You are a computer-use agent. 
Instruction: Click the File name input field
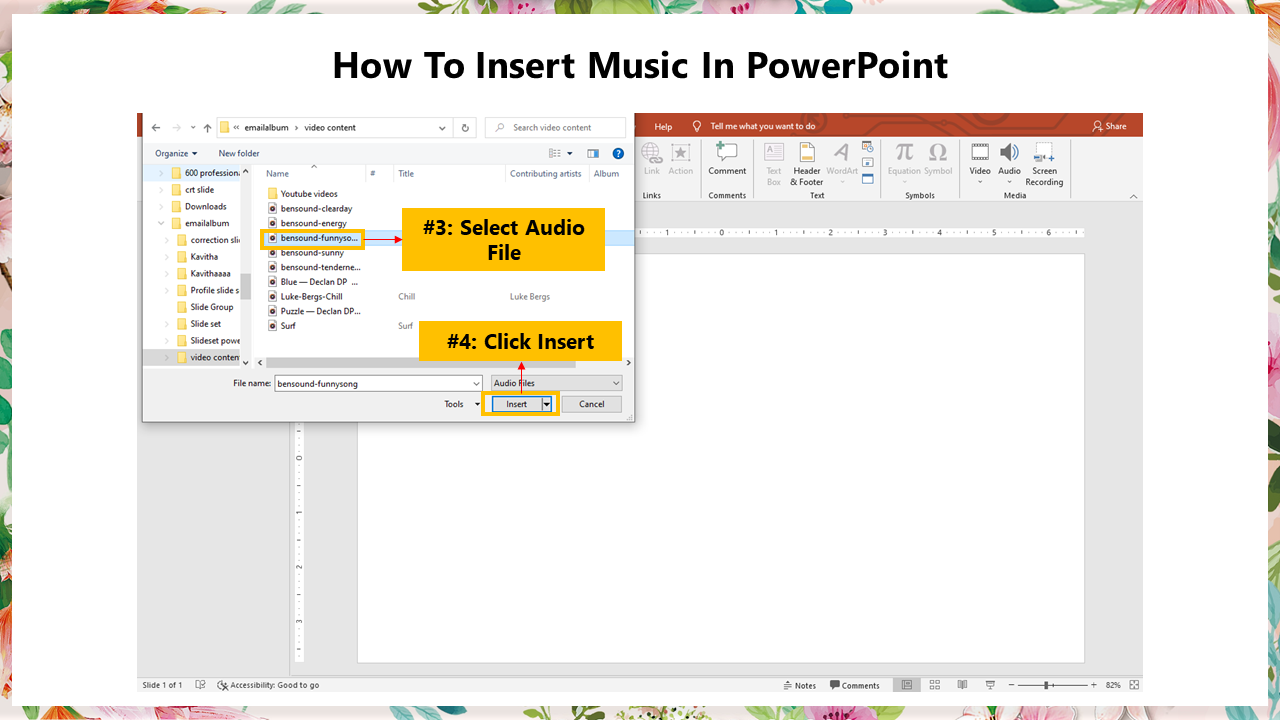coord(373,383)
